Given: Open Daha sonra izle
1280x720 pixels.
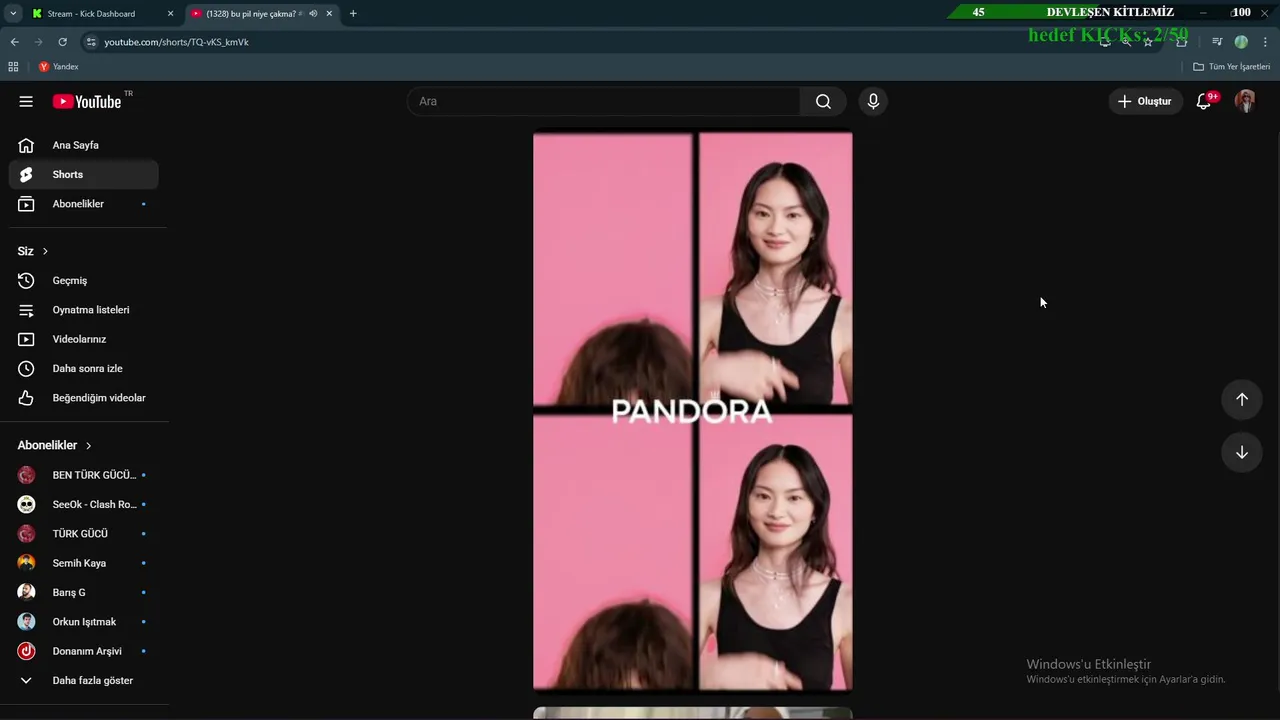Looking at the screenshot, I should click(x=84, y=369).
